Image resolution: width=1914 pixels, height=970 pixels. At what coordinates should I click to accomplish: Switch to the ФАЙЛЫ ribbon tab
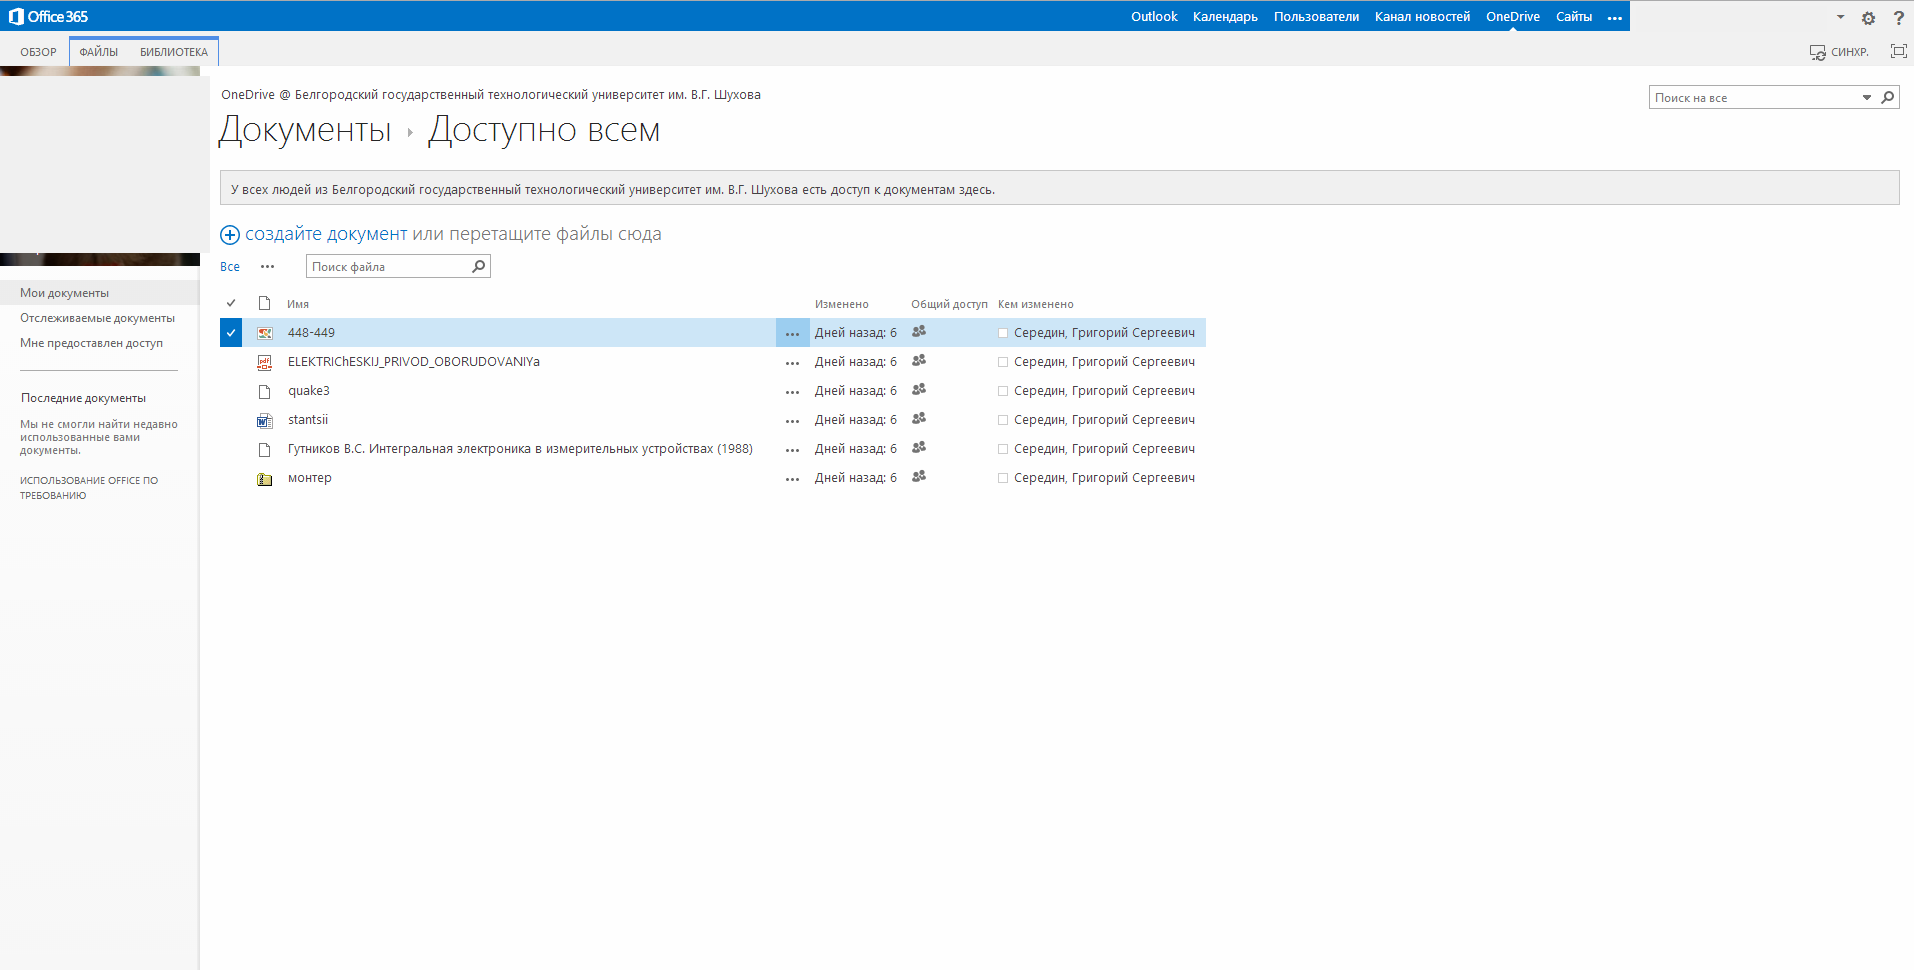pyautogui.click(x=99, y=52)
